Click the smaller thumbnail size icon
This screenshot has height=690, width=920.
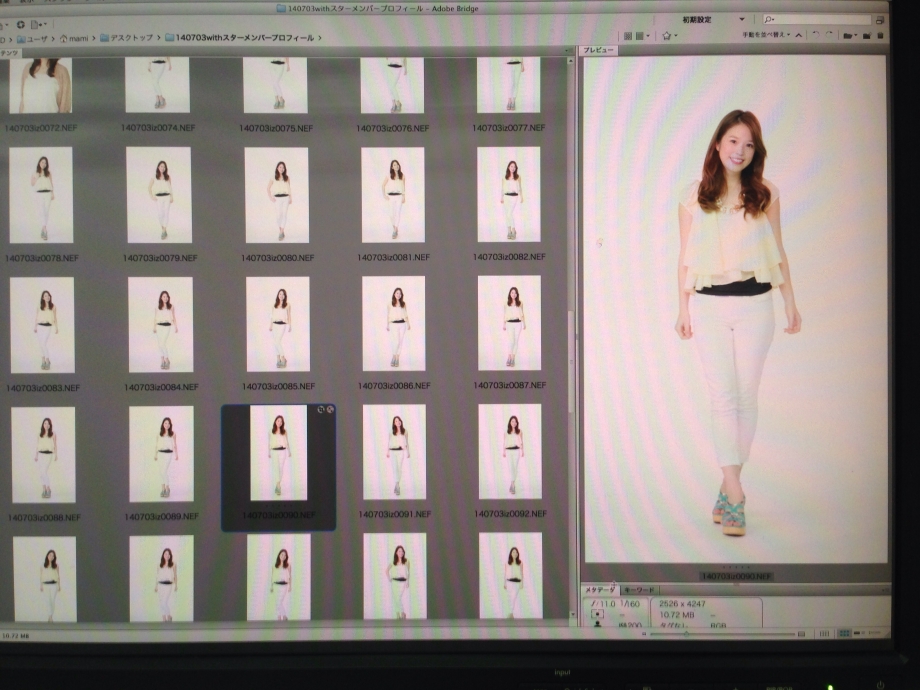pos(644,634)
